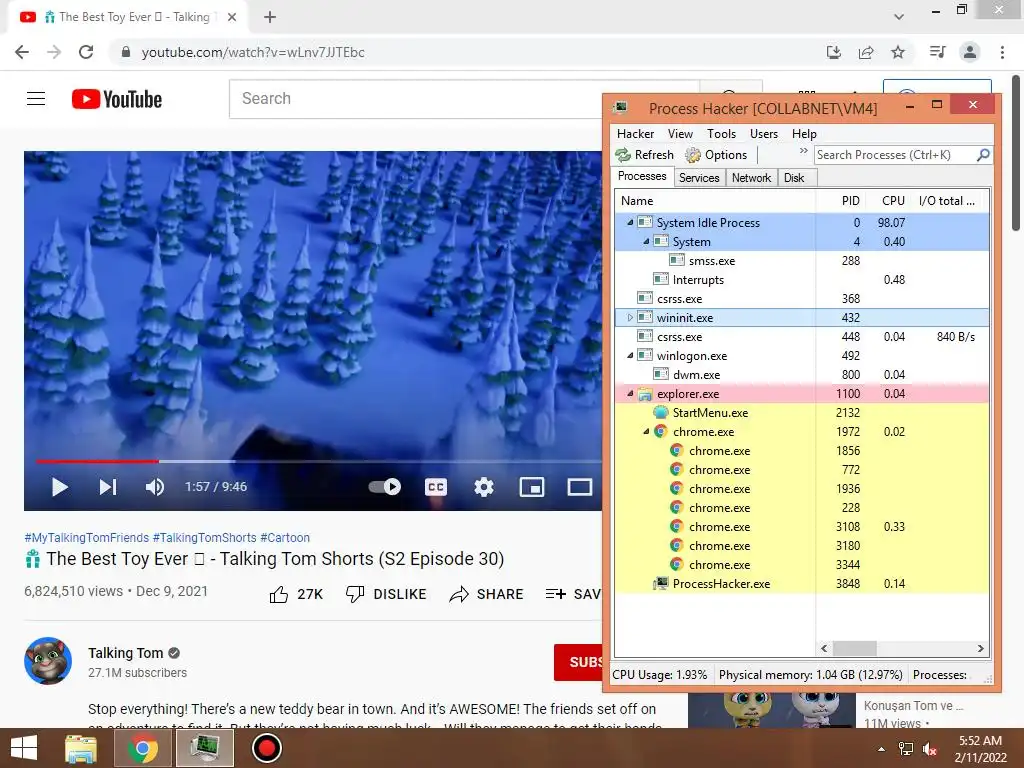
Task: Click the #TalkingTomShorts hashtag link
Action: (x=204, y=537)
